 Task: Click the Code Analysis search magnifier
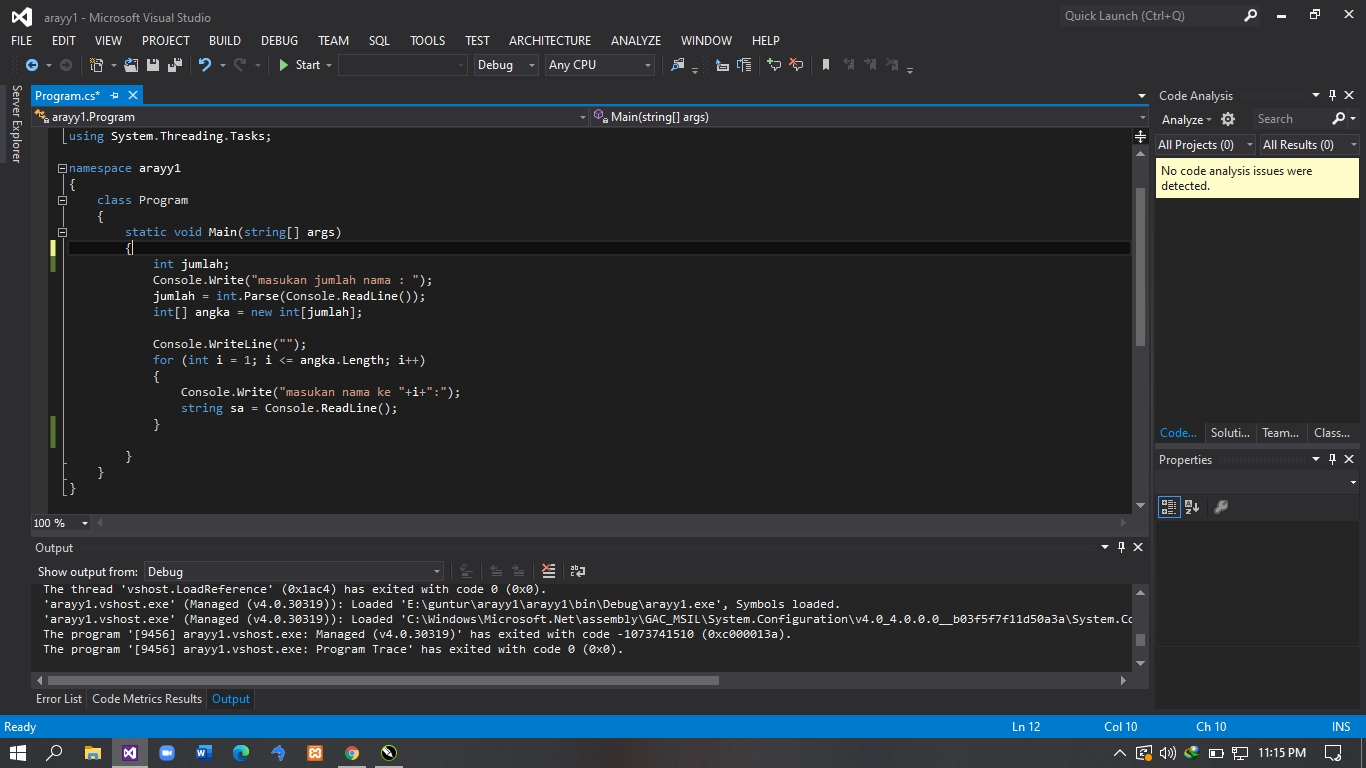[x=1339, y=119]
